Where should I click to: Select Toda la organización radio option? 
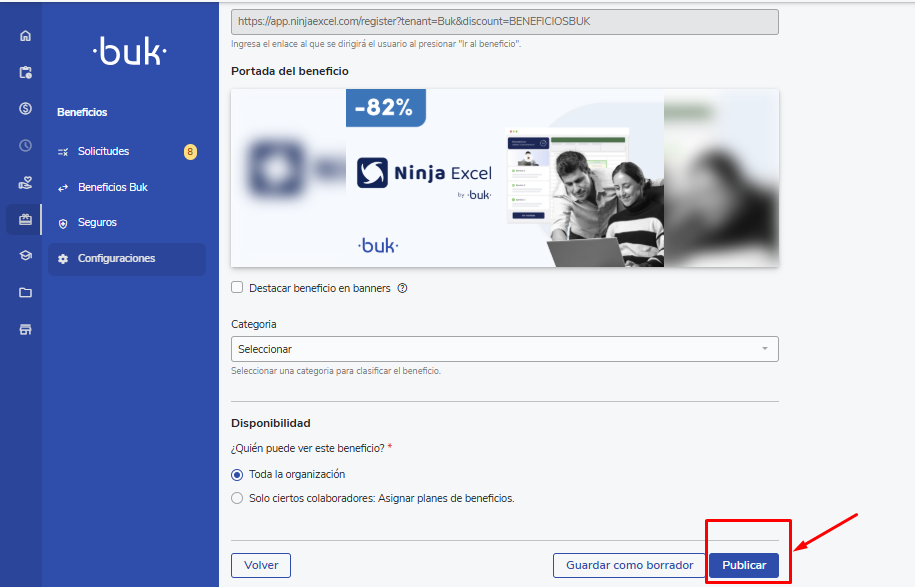(237, 474)
